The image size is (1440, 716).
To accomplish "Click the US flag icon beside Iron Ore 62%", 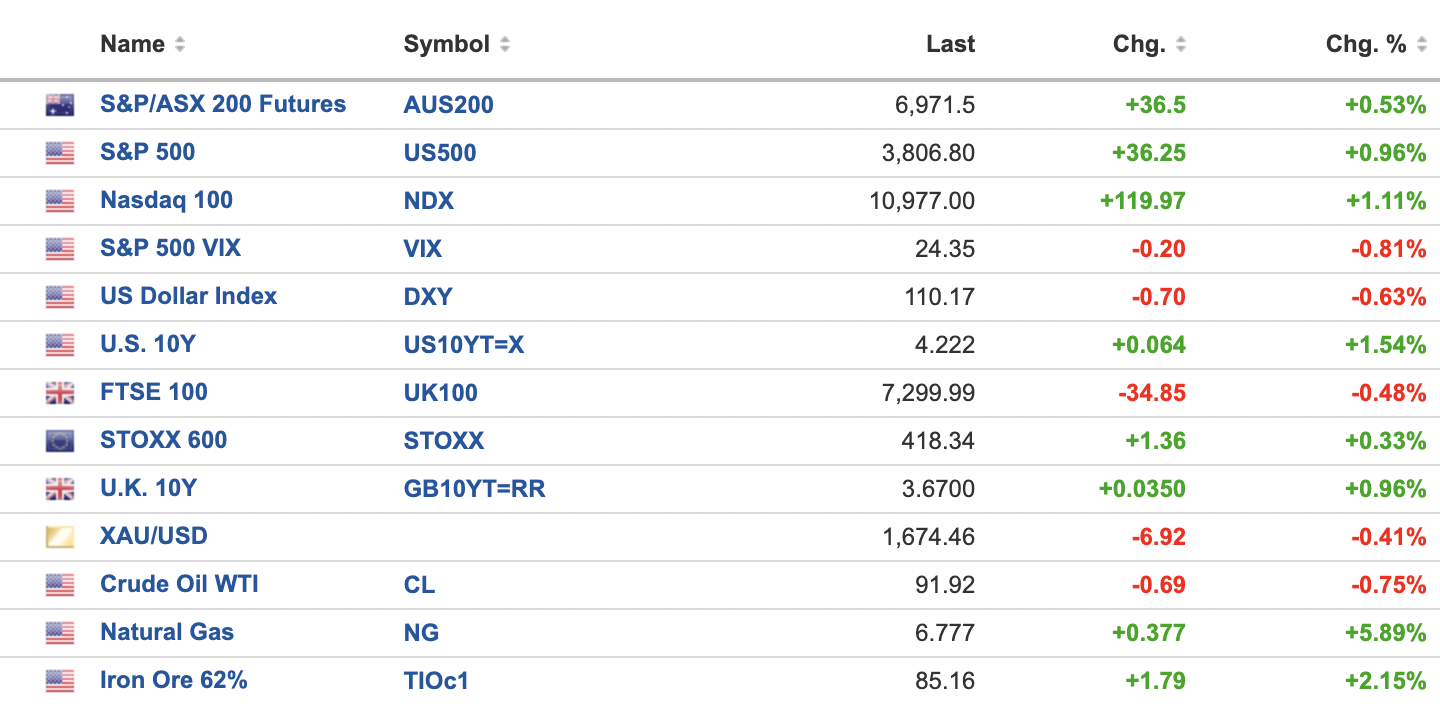I will coord(60,681).
